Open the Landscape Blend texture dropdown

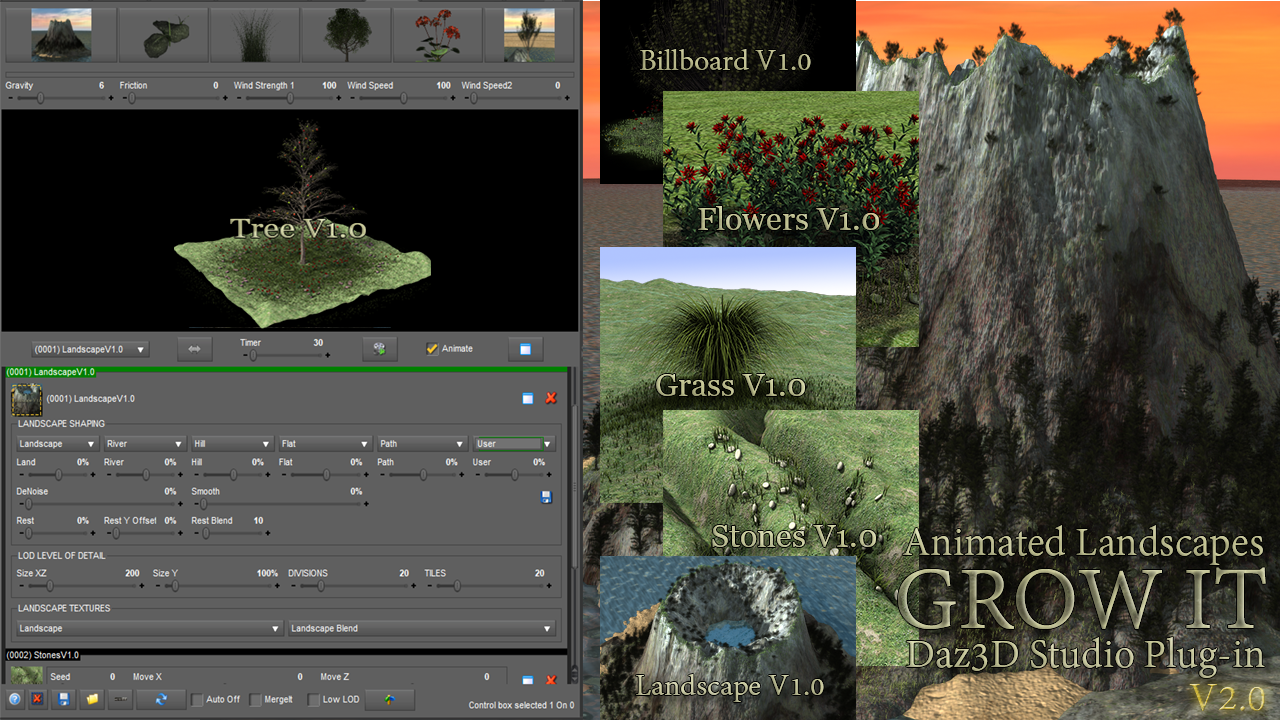(422, 628)
